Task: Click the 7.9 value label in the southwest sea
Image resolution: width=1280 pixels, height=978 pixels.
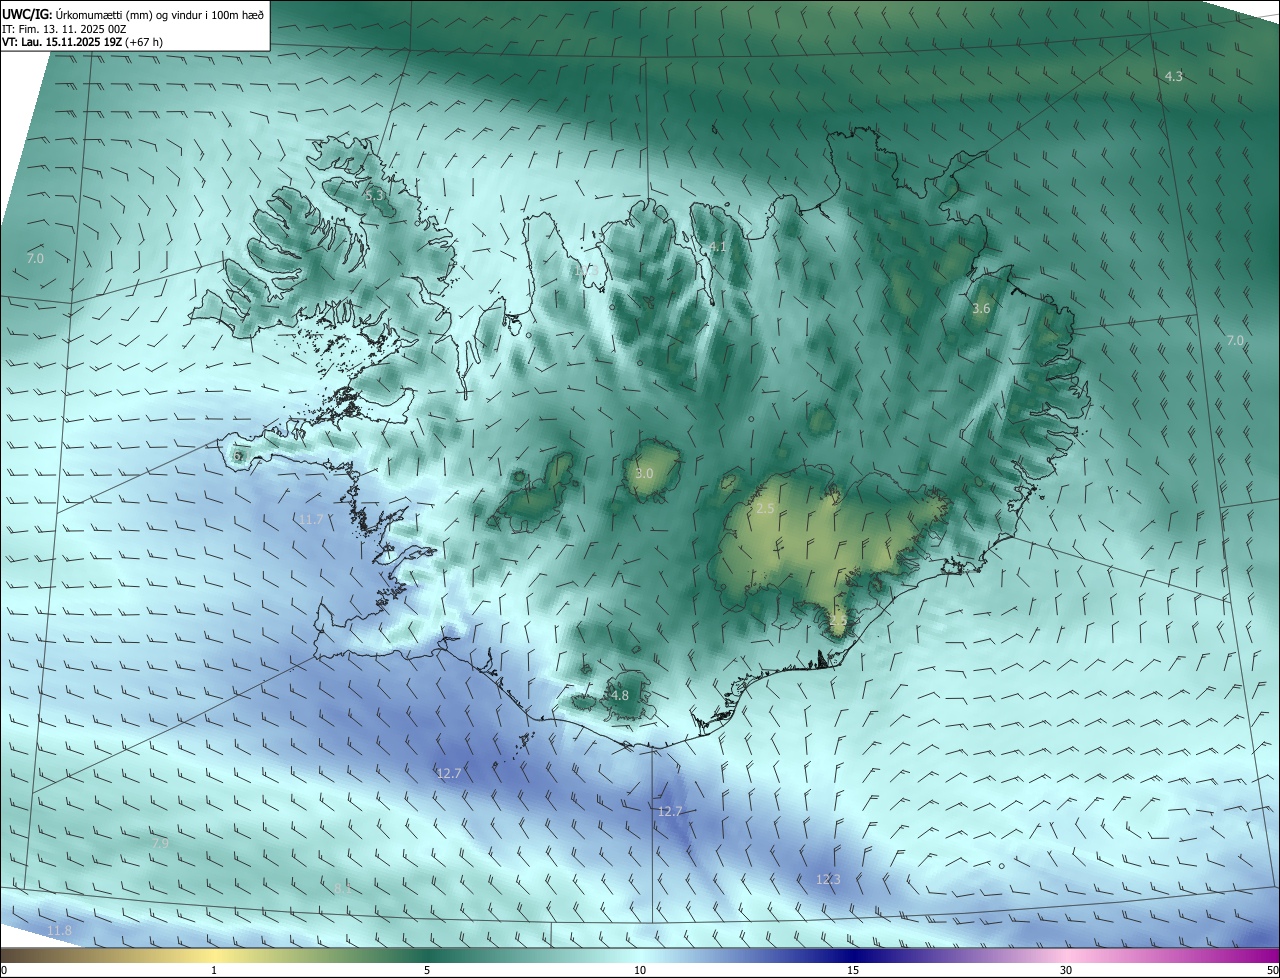Action: point(160,844)
